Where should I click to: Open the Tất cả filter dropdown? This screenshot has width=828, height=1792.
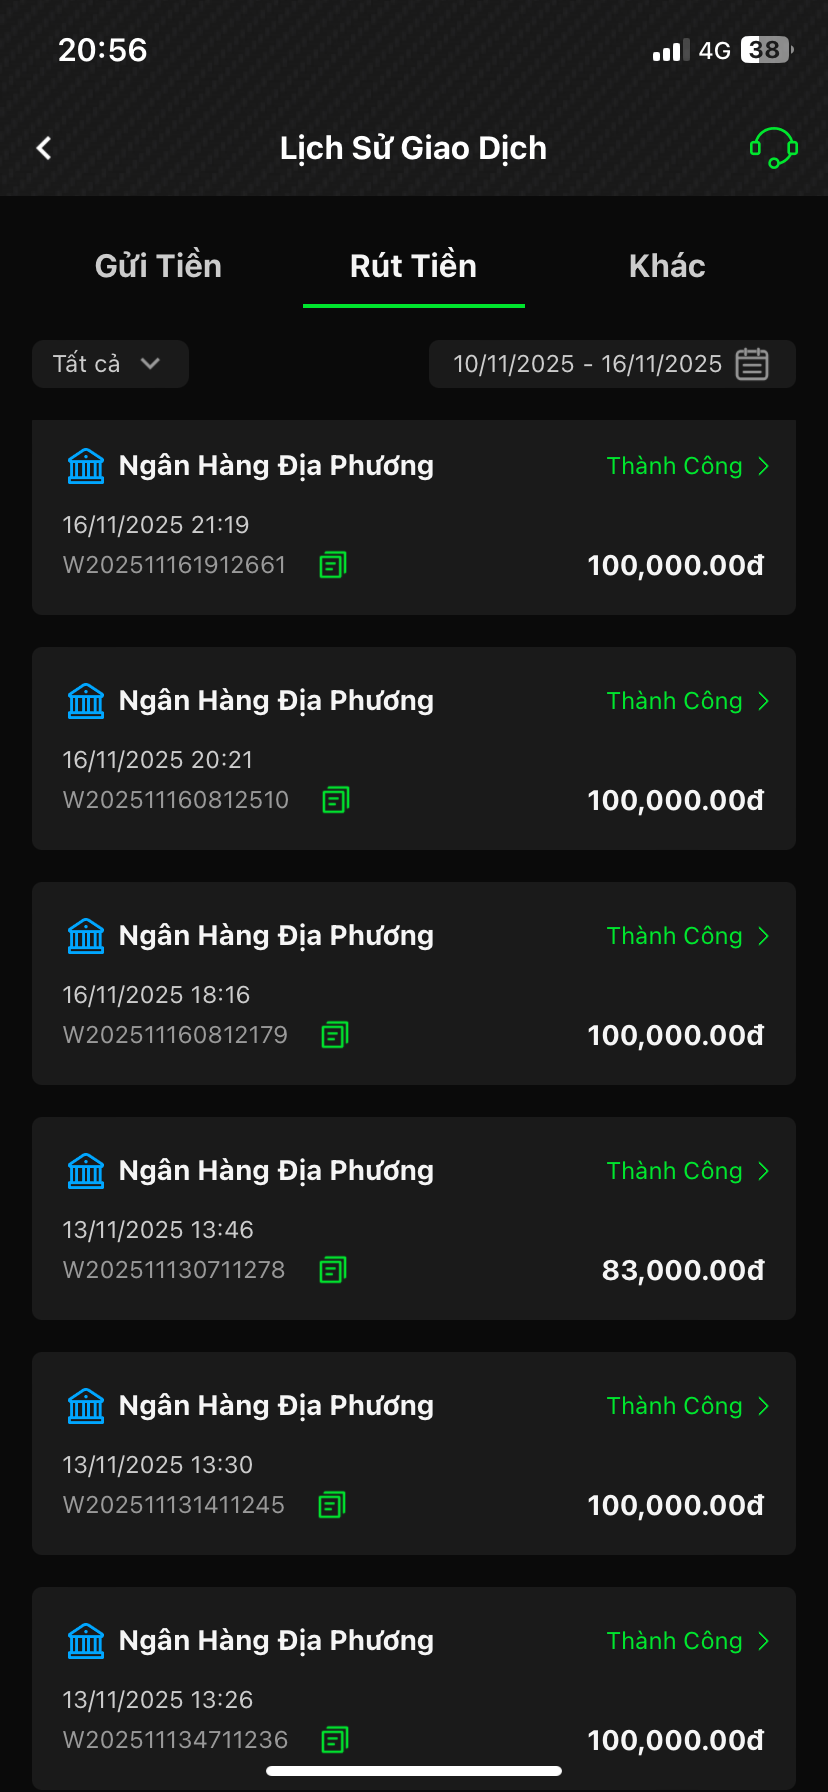click(x=110, y=364)
